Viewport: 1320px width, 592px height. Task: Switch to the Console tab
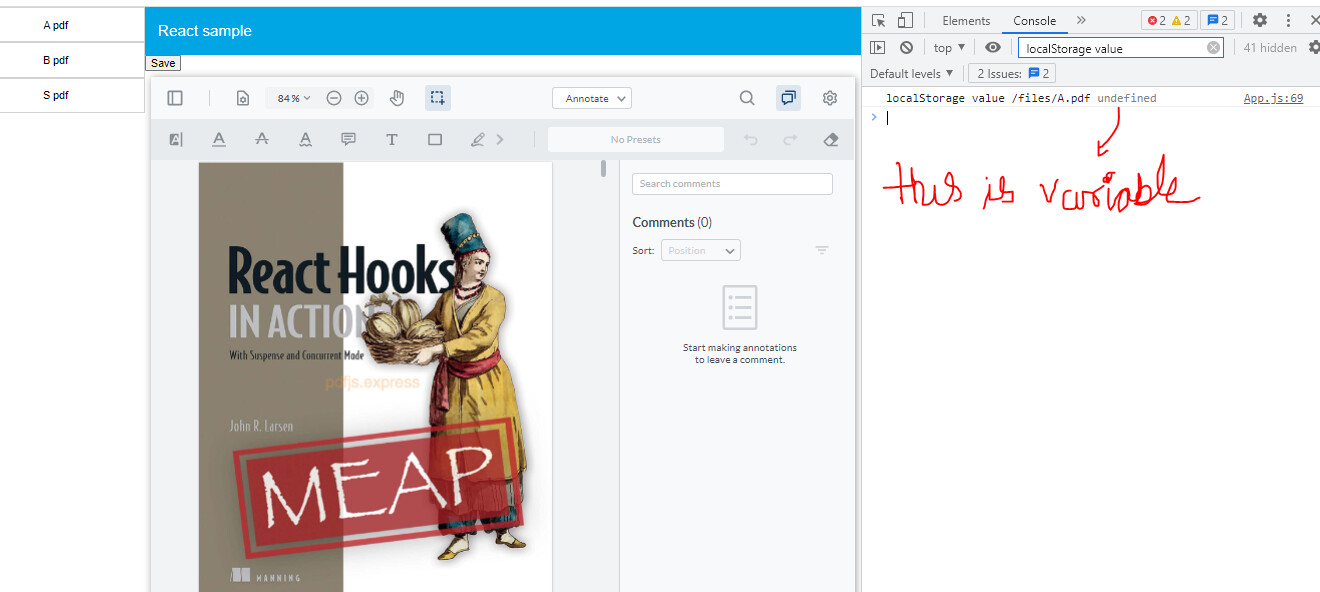[1034, 21]
